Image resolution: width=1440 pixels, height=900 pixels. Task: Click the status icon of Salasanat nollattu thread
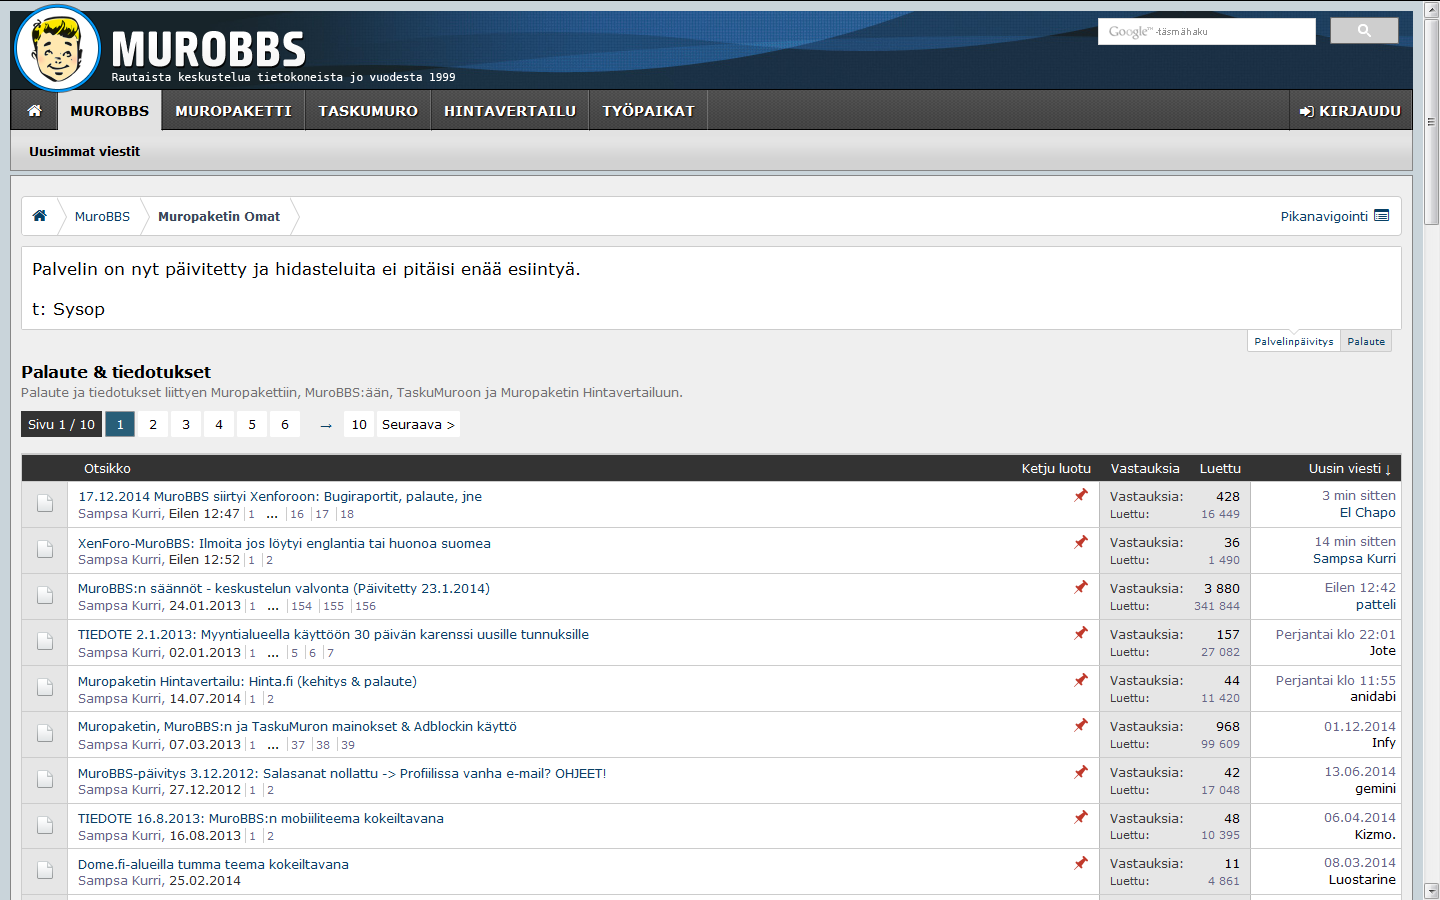pyautogui.click(x=45, y=780)
